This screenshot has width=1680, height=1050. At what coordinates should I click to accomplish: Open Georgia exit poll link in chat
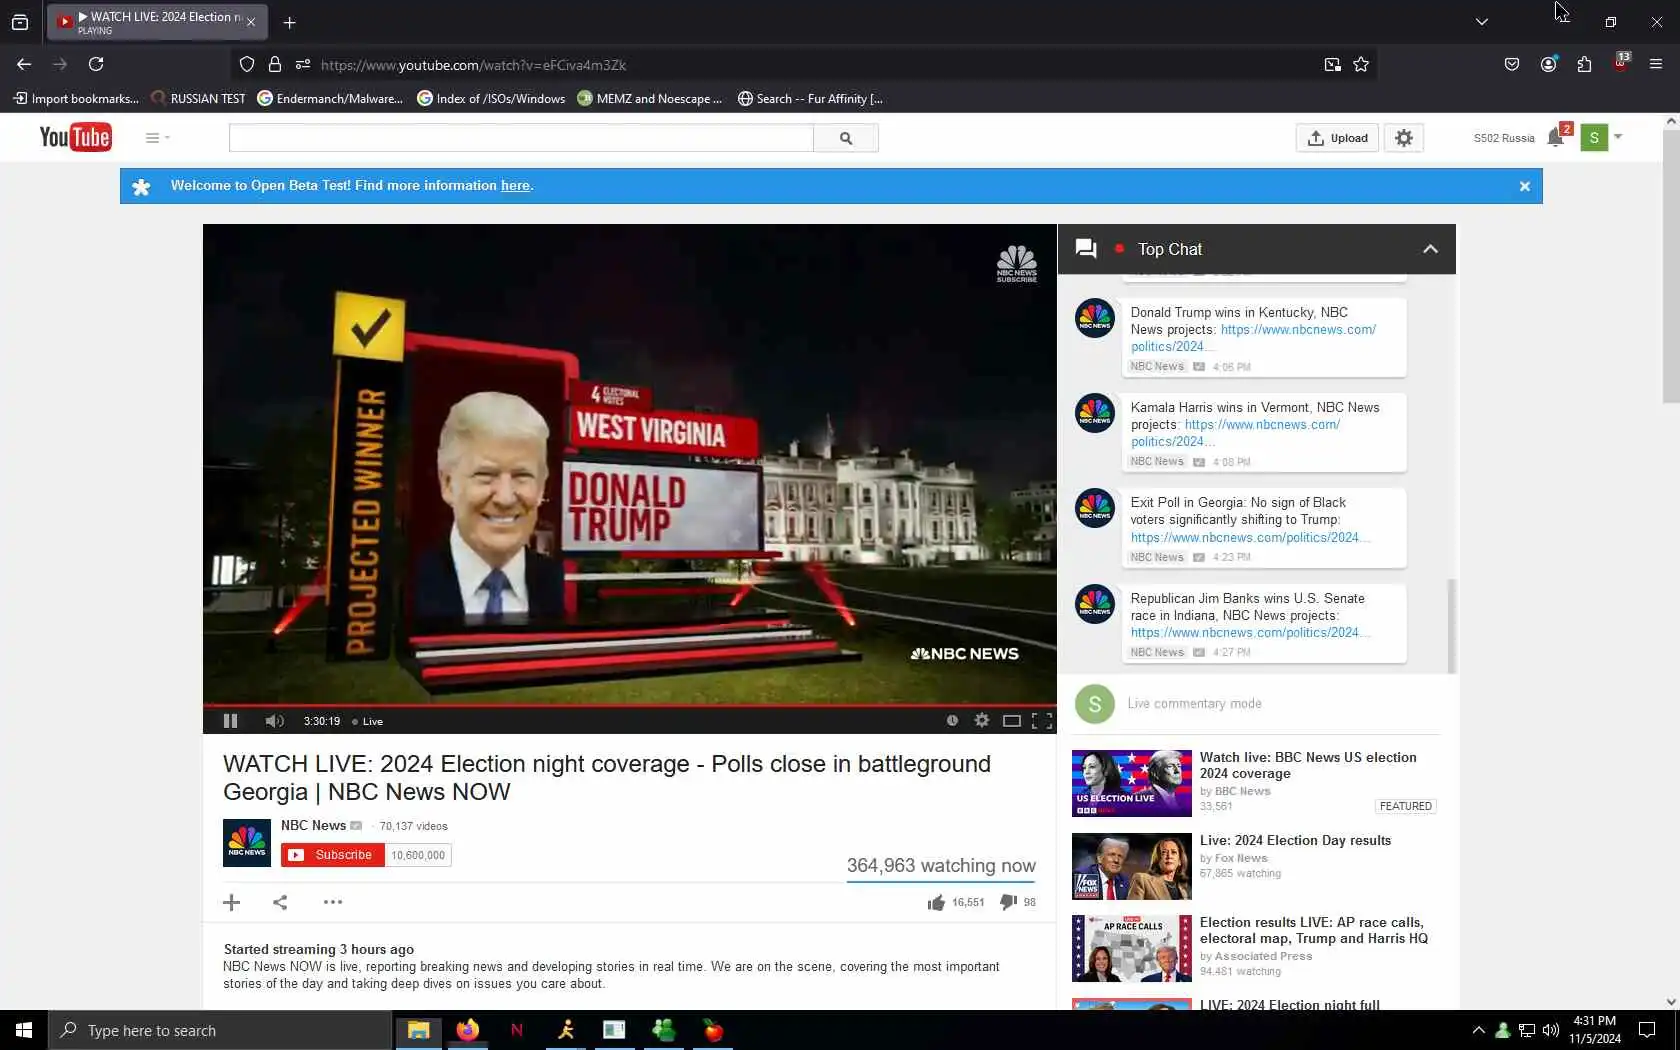1250,537
